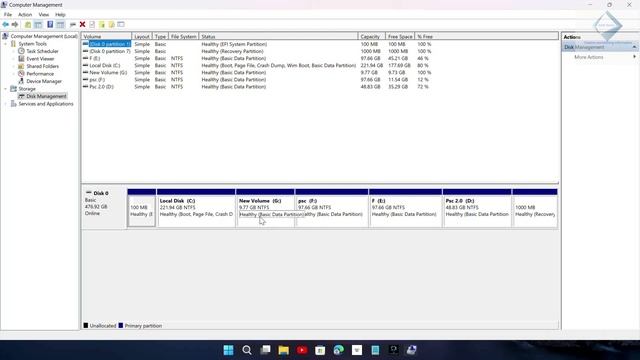This screenshot has width=640, height=360.
Task: Expand the Event Viewer node
Action: click(13, 59)
